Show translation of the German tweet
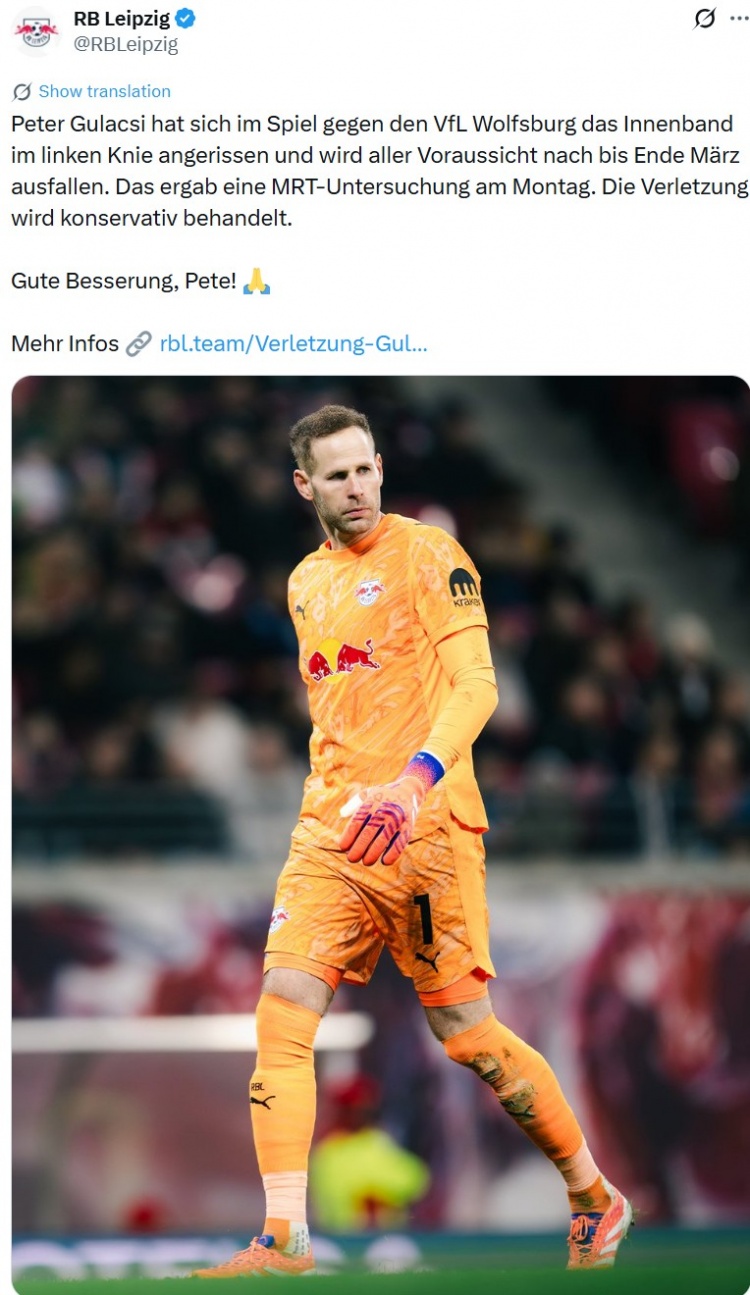750x1295 pixels. coord(104,91)
